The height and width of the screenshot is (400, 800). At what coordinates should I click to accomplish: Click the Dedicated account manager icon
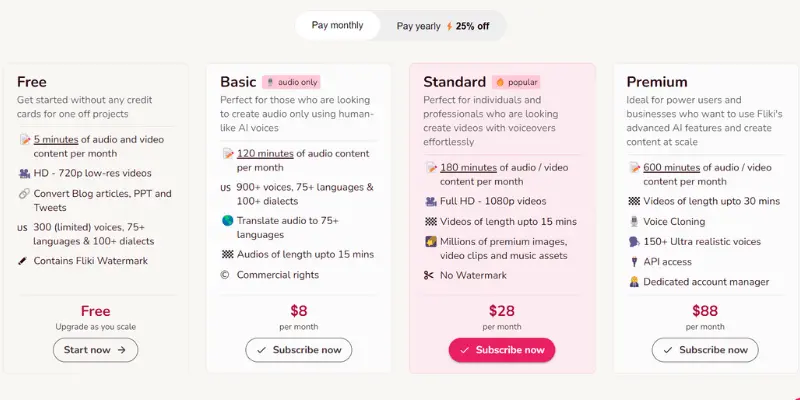coord(634,282)
